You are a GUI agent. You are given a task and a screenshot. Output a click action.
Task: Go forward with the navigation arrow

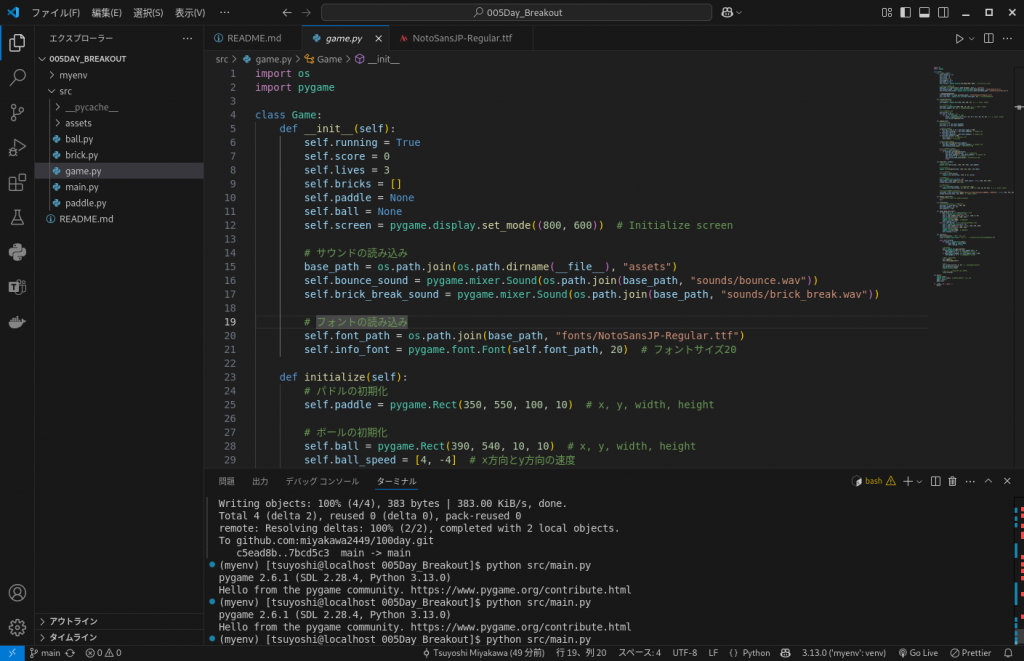point(306,12)
